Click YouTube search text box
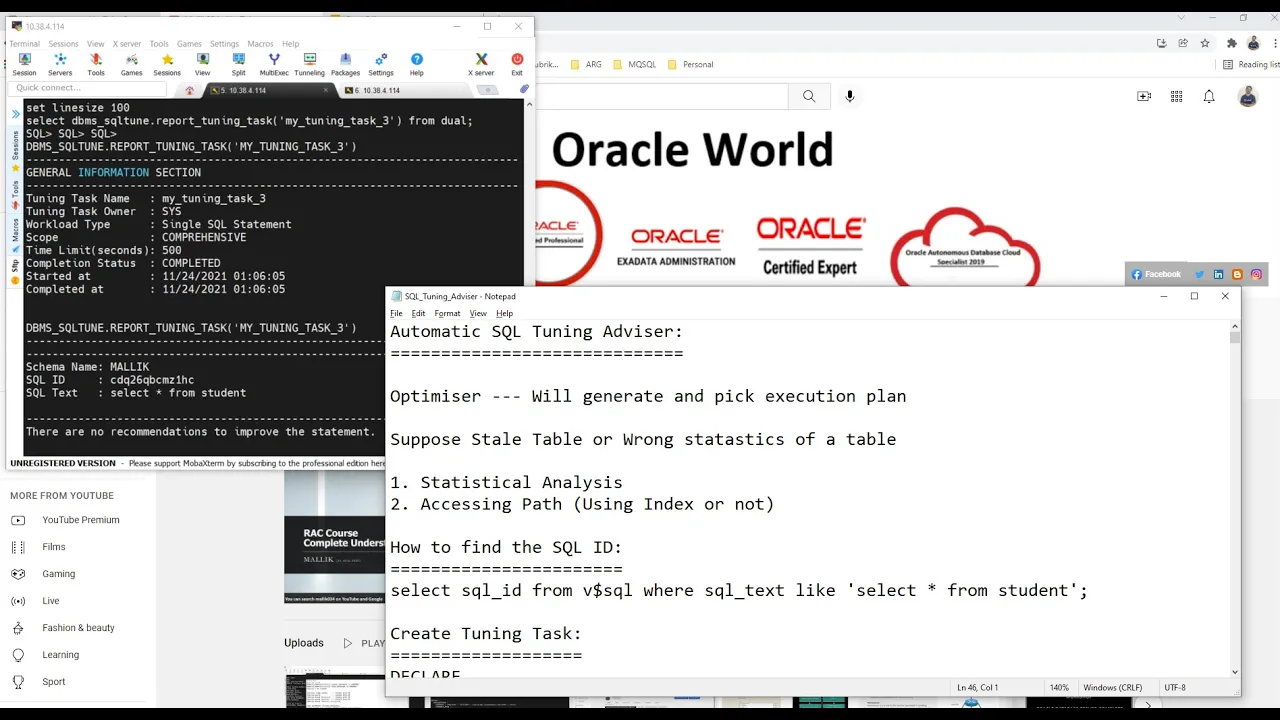The height and width of the screenshot is (720, 1280). [x=662, y=96]
